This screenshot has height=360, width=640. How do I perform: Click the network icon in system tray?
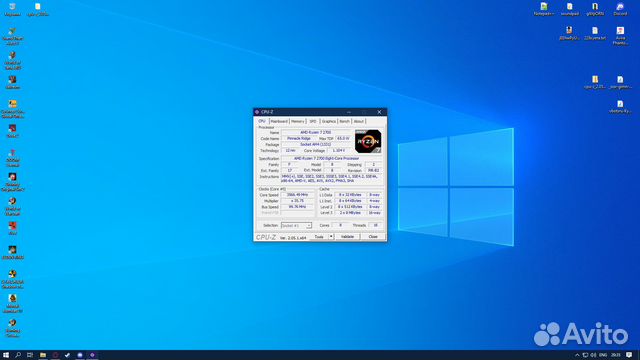pyautogui.click(x=585, y=355)
